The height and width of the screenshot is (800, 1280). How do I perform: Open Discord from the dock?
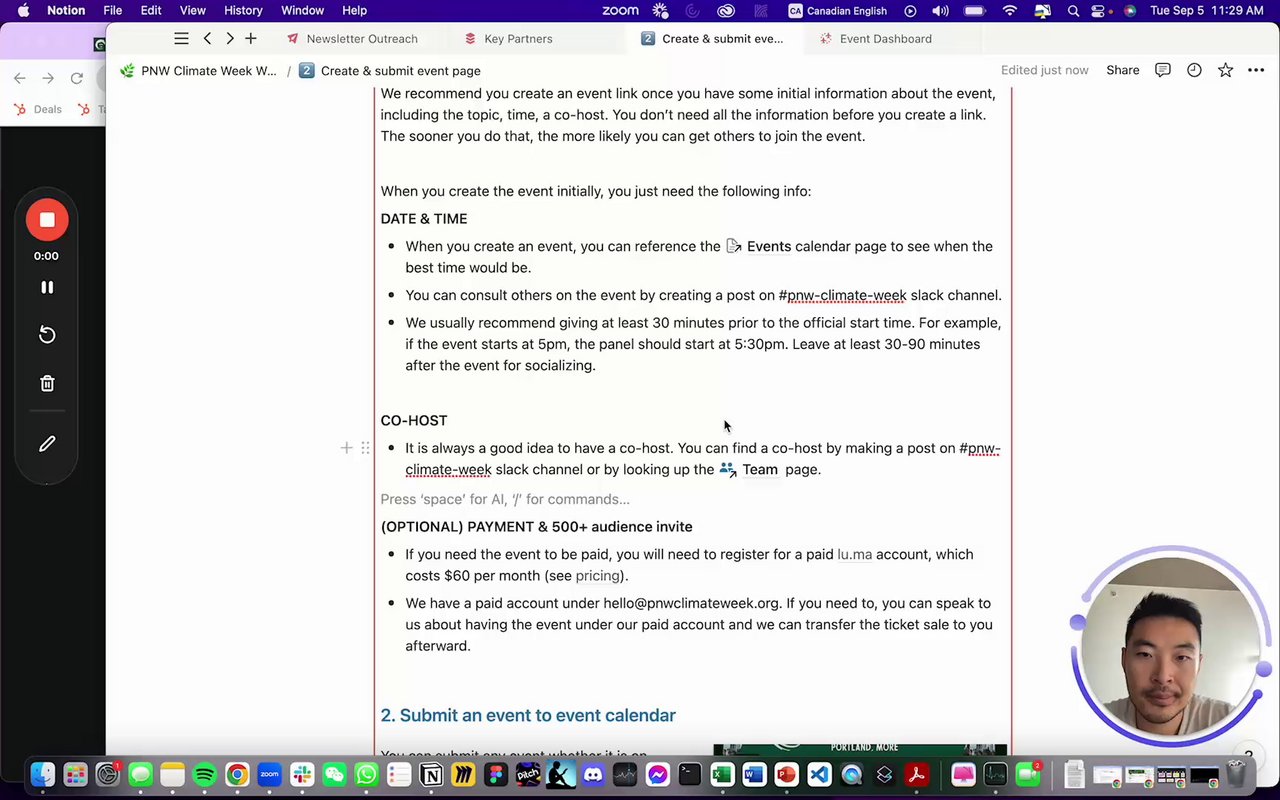(x=593, y=774)
